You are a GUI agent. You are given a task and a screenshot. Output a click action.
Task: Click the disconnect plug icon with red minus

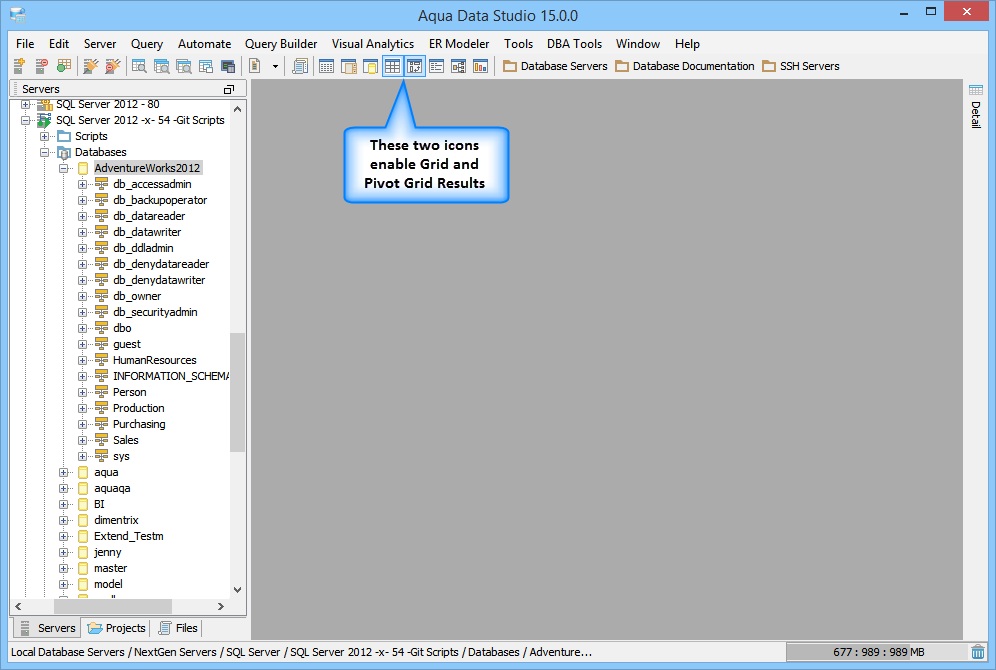pos(113,65)
